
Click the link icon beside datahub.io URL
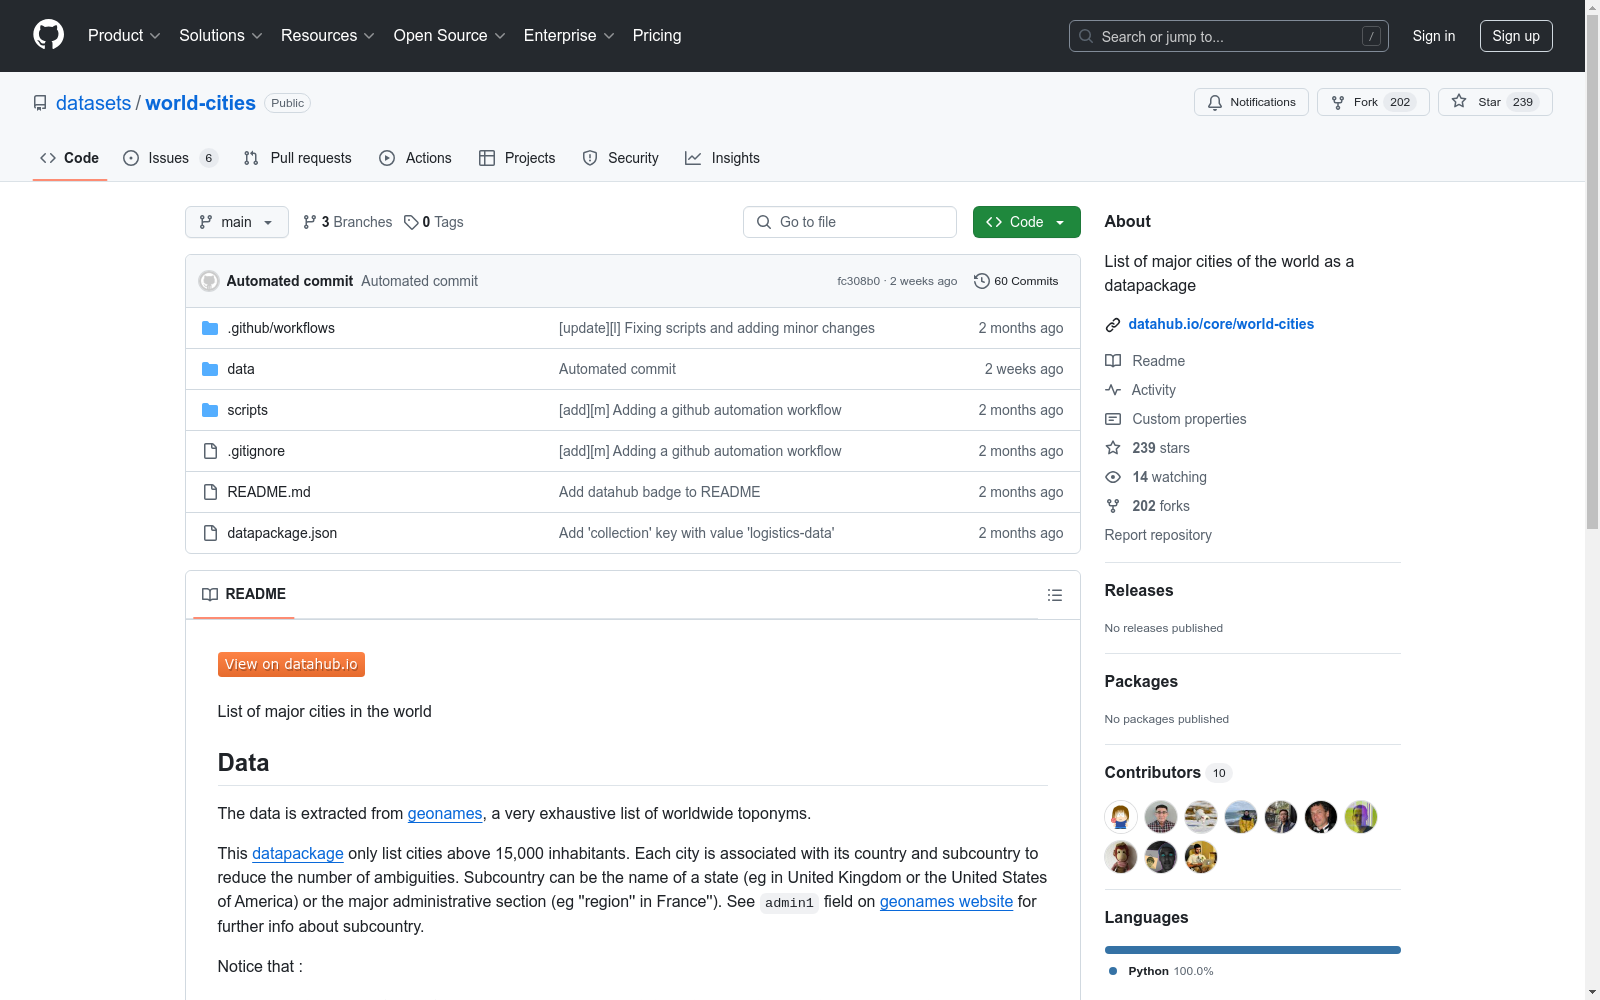1113,325
